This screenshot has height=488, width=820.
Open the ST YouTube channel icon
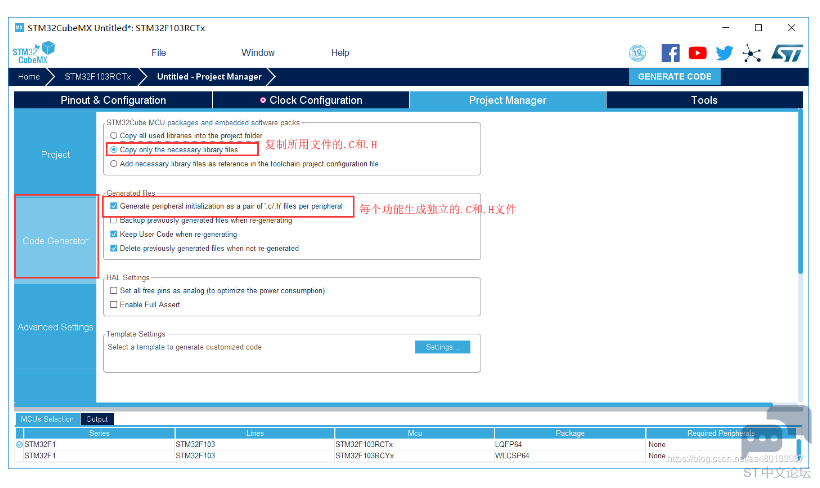tap(698, 53)
